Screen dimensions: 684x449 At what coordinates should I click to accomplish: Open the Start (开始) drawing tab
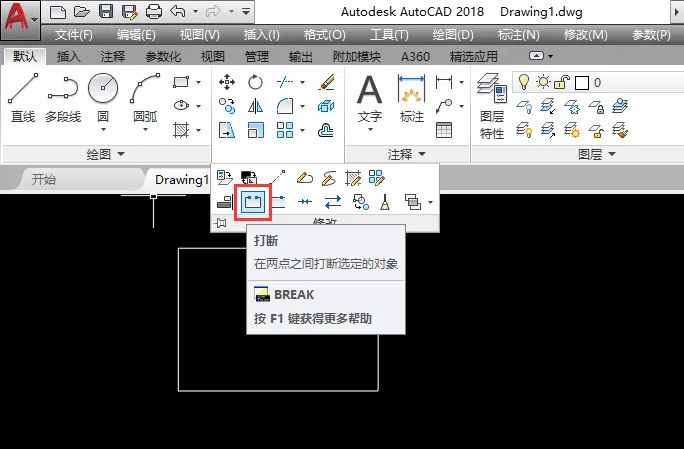tap(44, 179)
